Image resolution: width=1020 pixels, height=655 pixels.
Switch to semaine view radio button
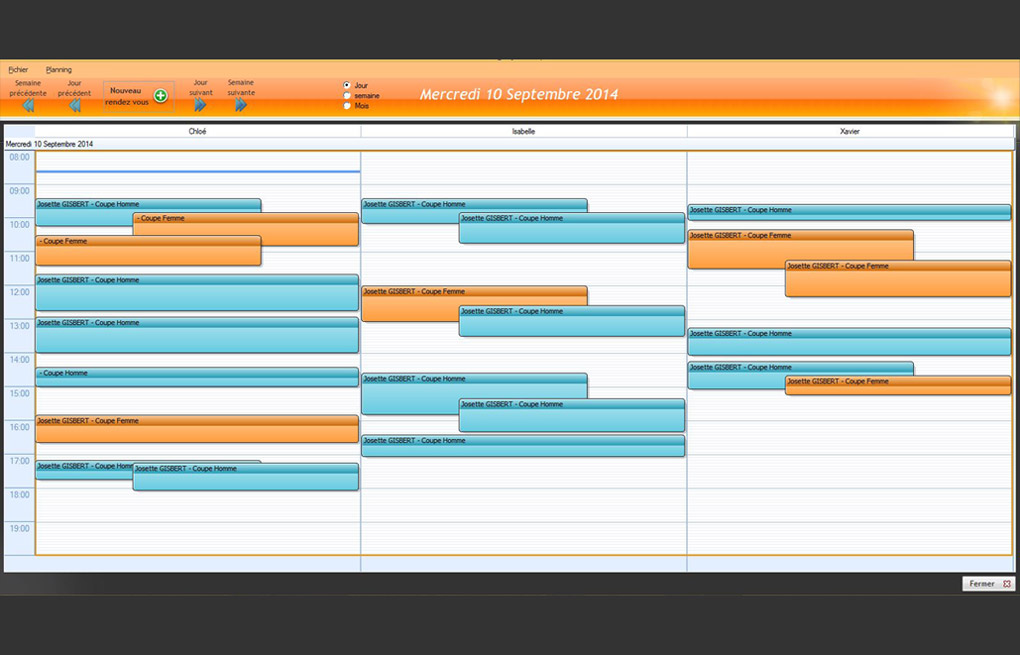tap(347, 96)
